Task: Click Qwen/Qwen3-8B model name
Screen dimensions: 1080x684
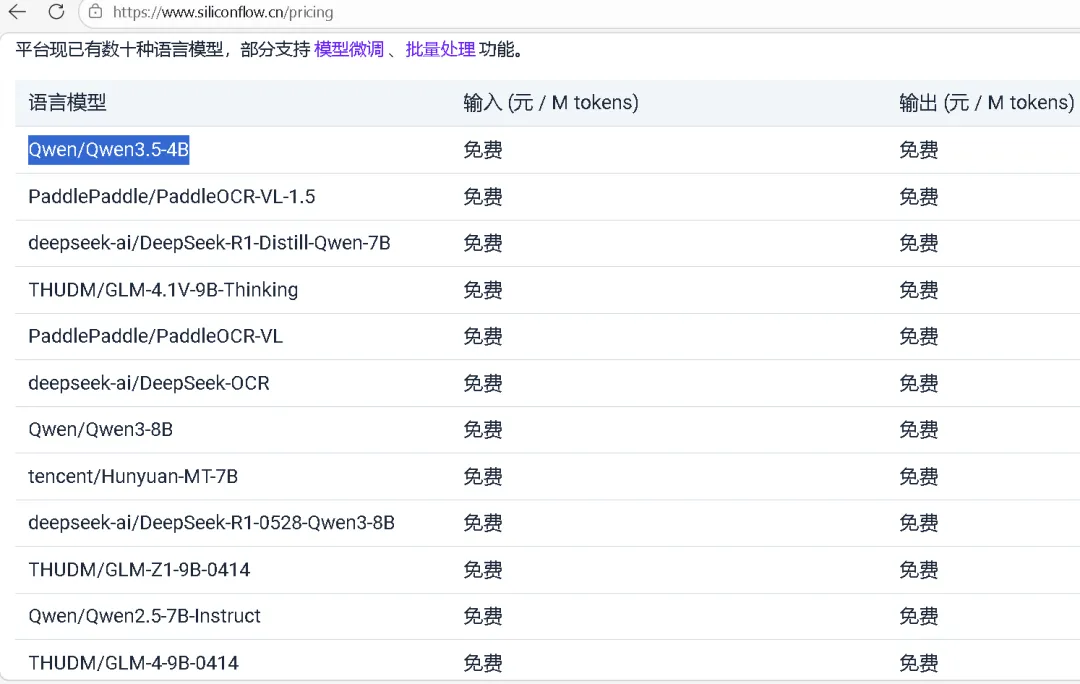Action: (101, 430)
